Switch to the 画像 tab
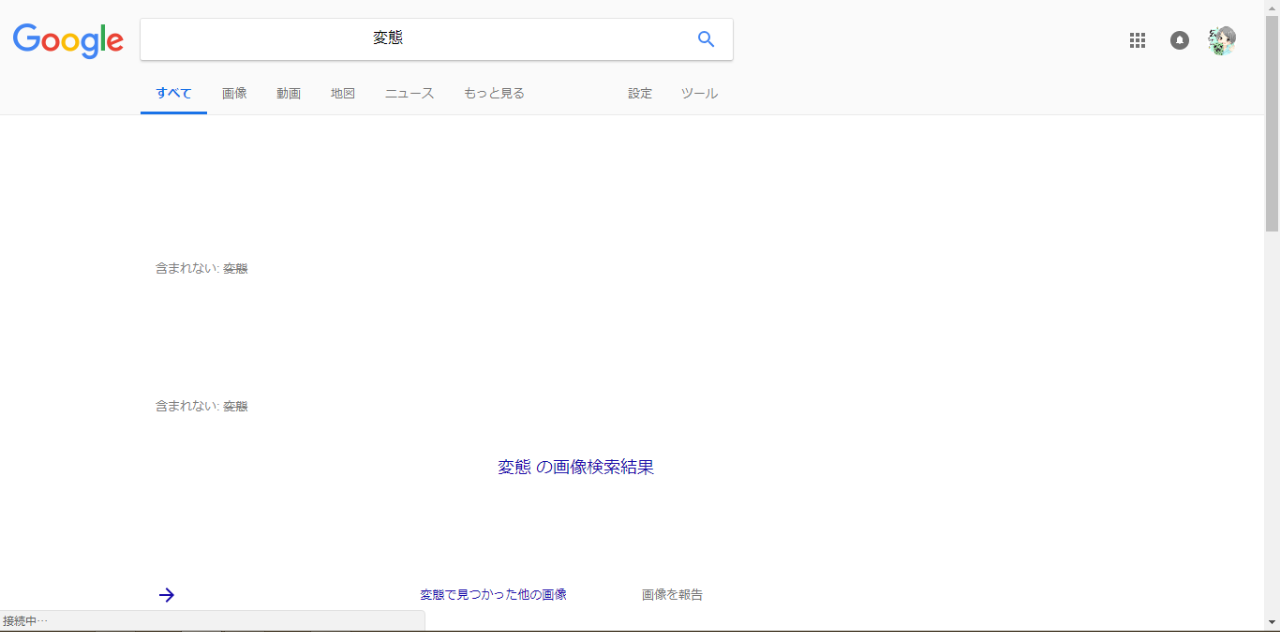 pyautogui.click(x=234, y=93)
